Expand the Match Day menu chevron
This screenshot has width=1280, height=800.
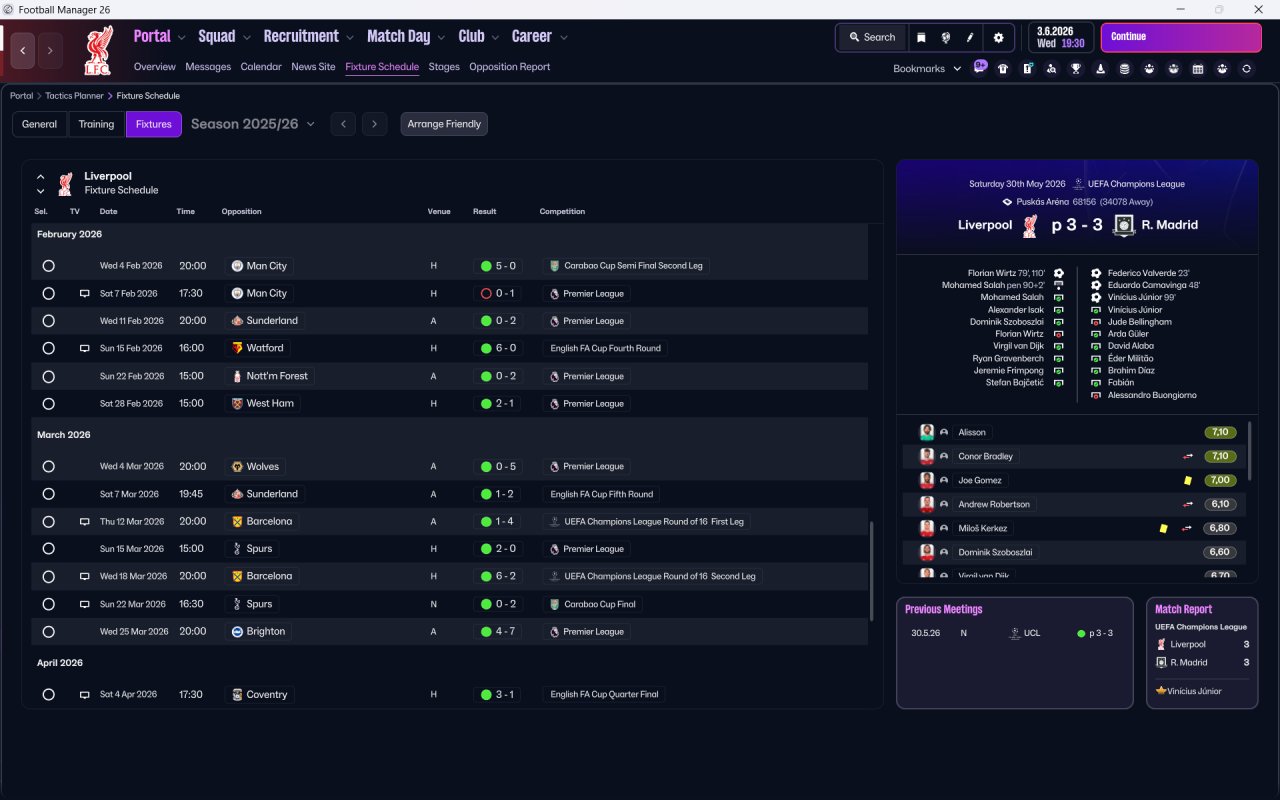(x=441, y=38)
